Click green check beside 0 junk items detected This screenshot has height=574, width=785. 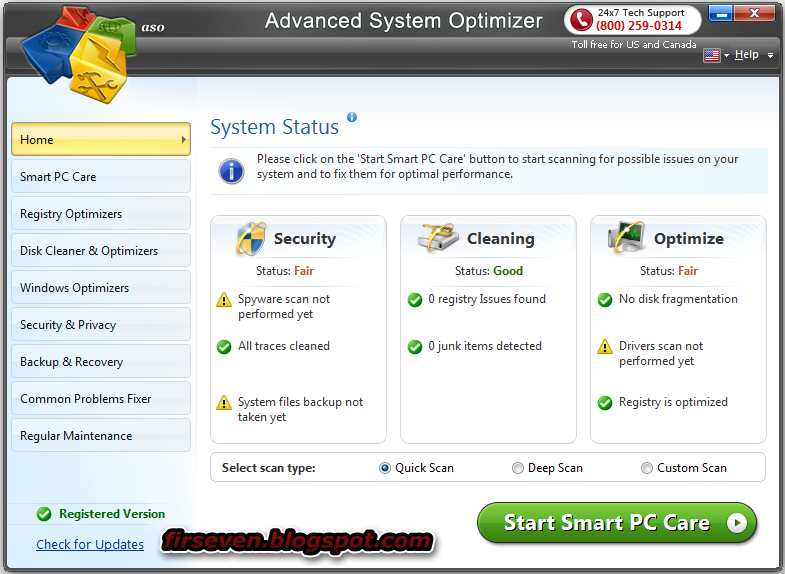415,346
